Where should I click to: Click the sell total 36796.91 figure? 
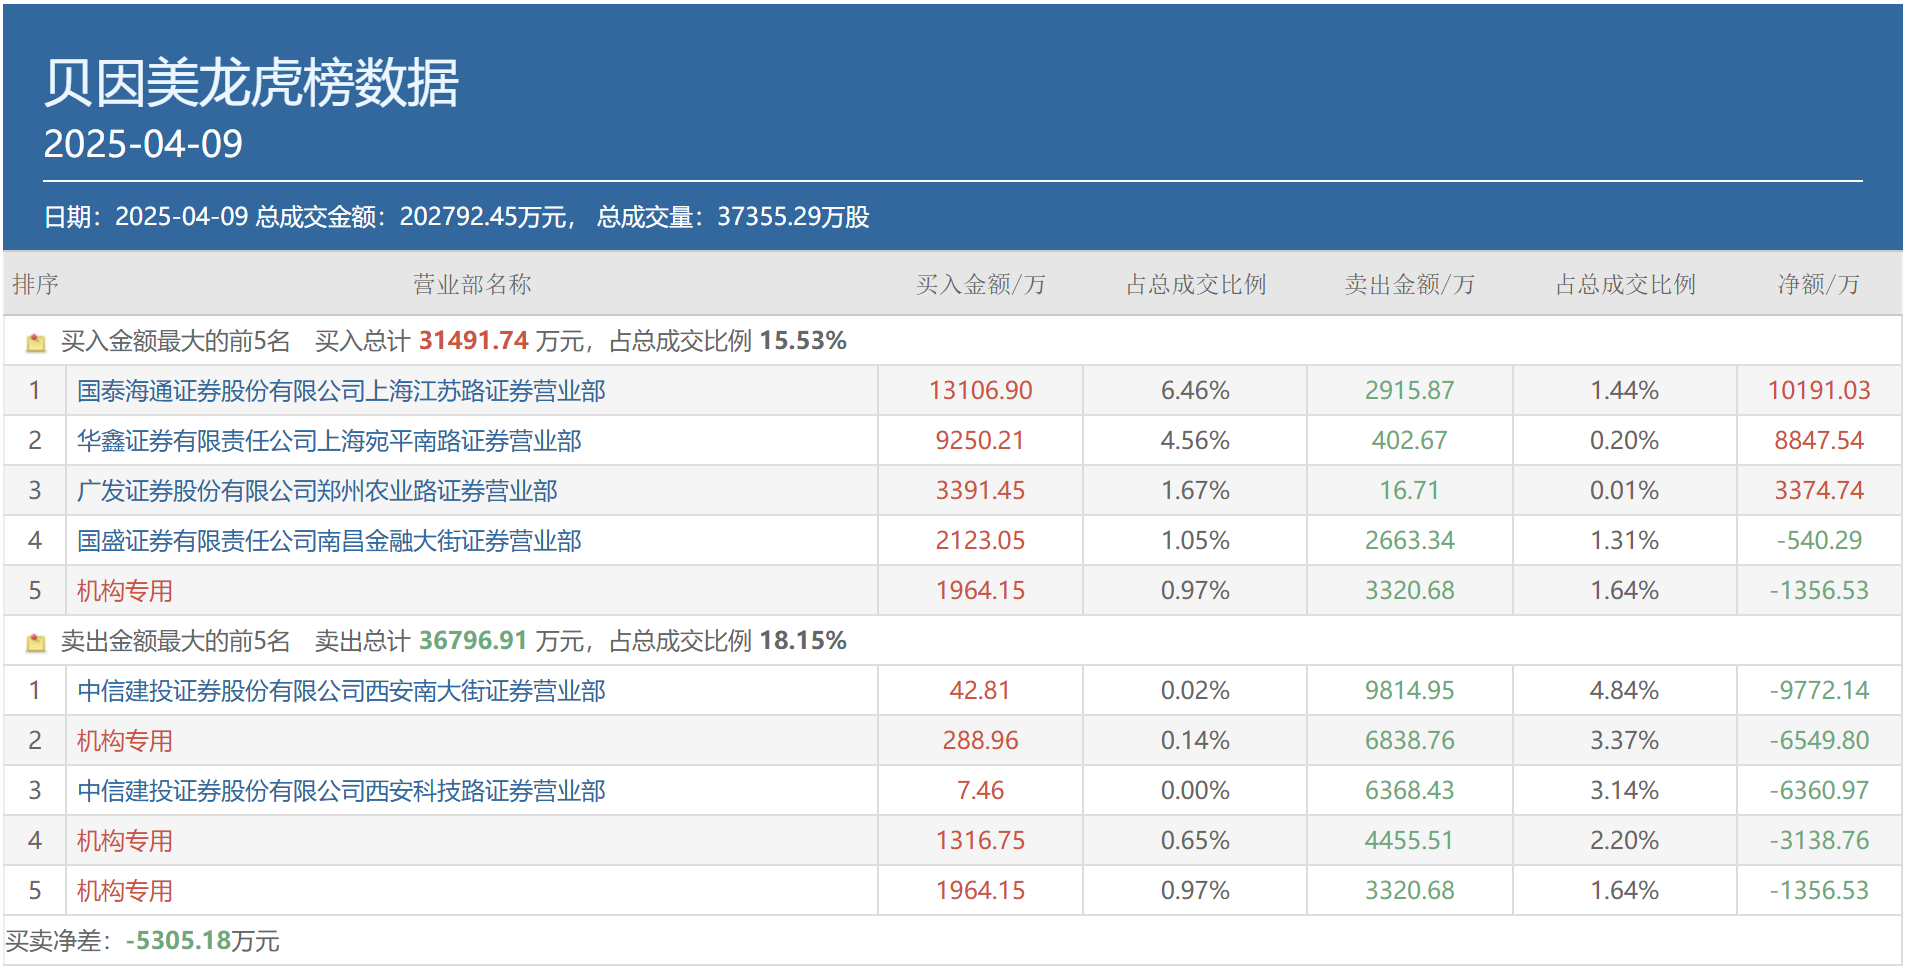[473, 641]
